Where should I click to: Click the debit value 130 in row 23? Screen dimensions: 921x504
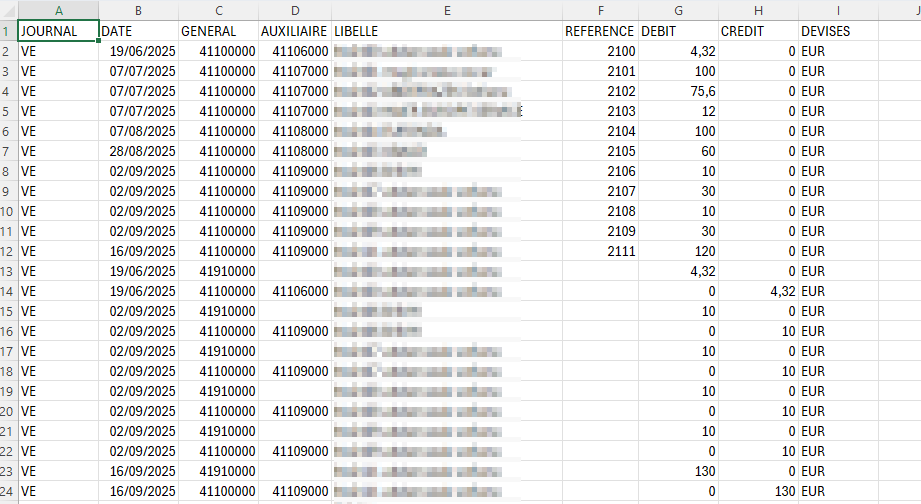(678, 471)
